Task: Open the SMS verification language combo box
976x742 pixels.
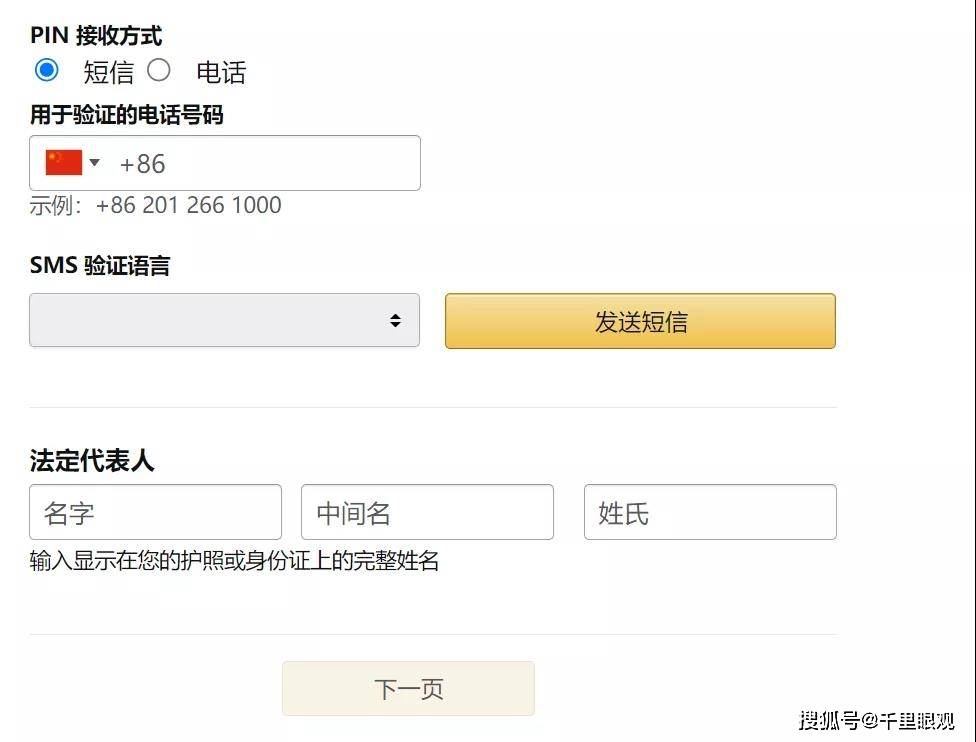Action: 225,320
